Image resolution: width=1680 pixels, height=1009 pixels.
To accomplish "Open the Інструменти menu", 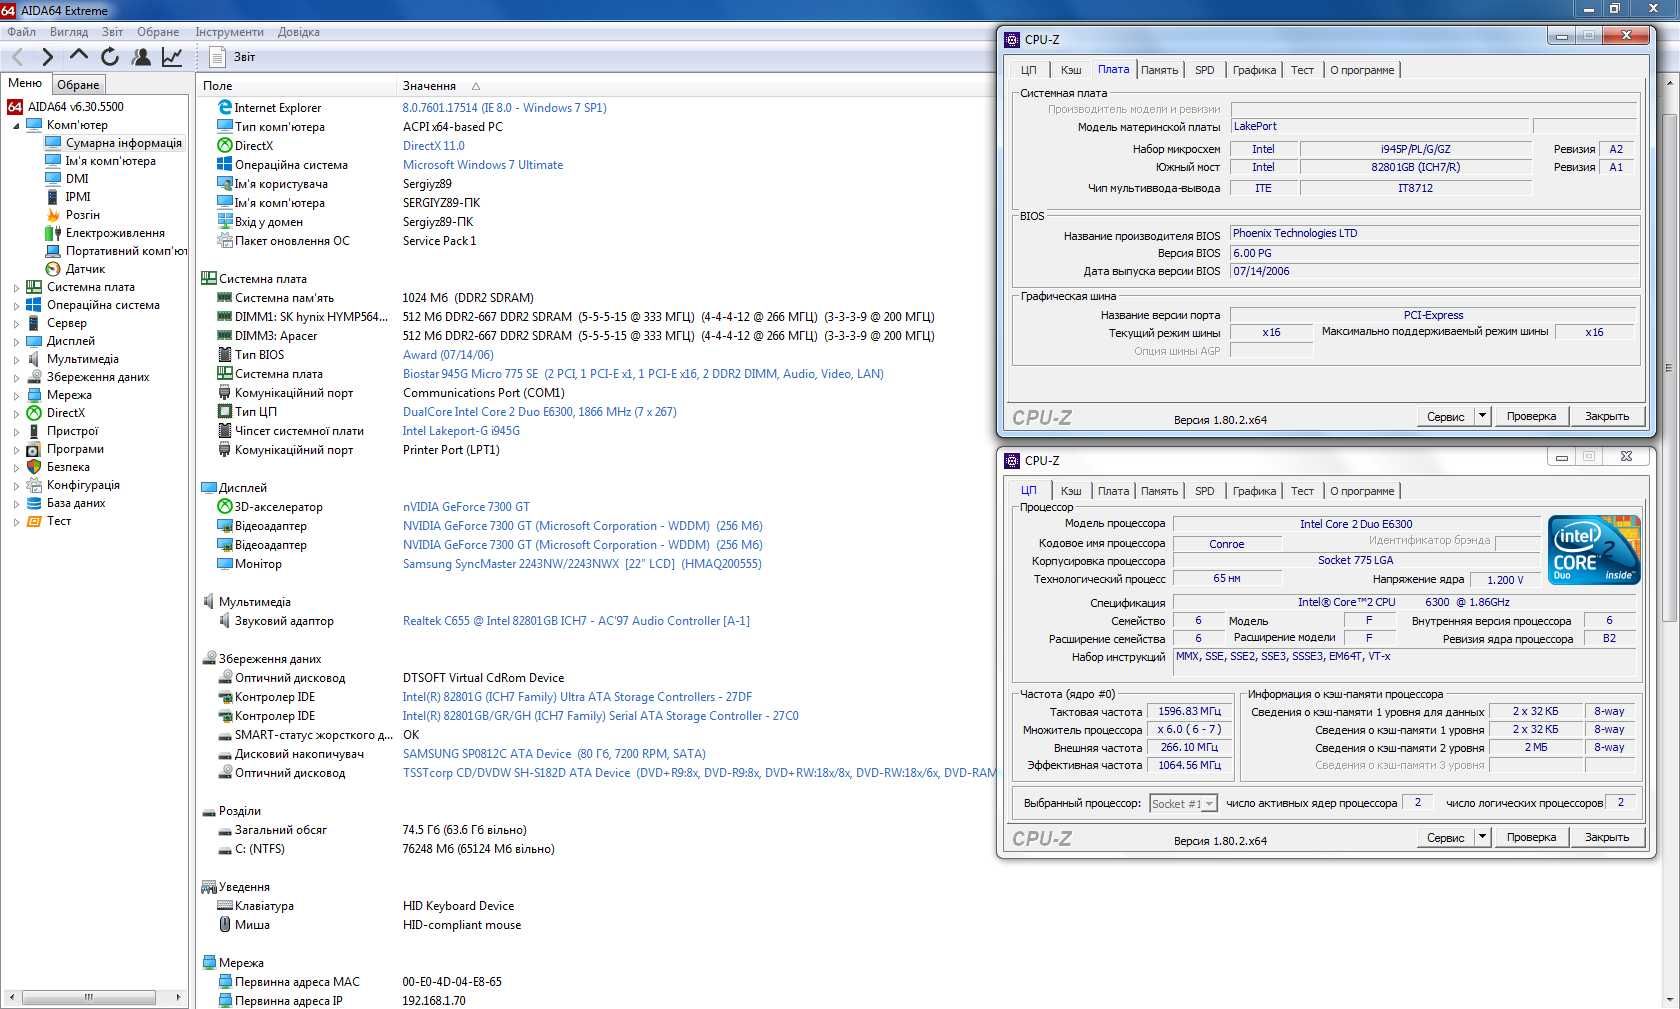I will tap(229, 32).
